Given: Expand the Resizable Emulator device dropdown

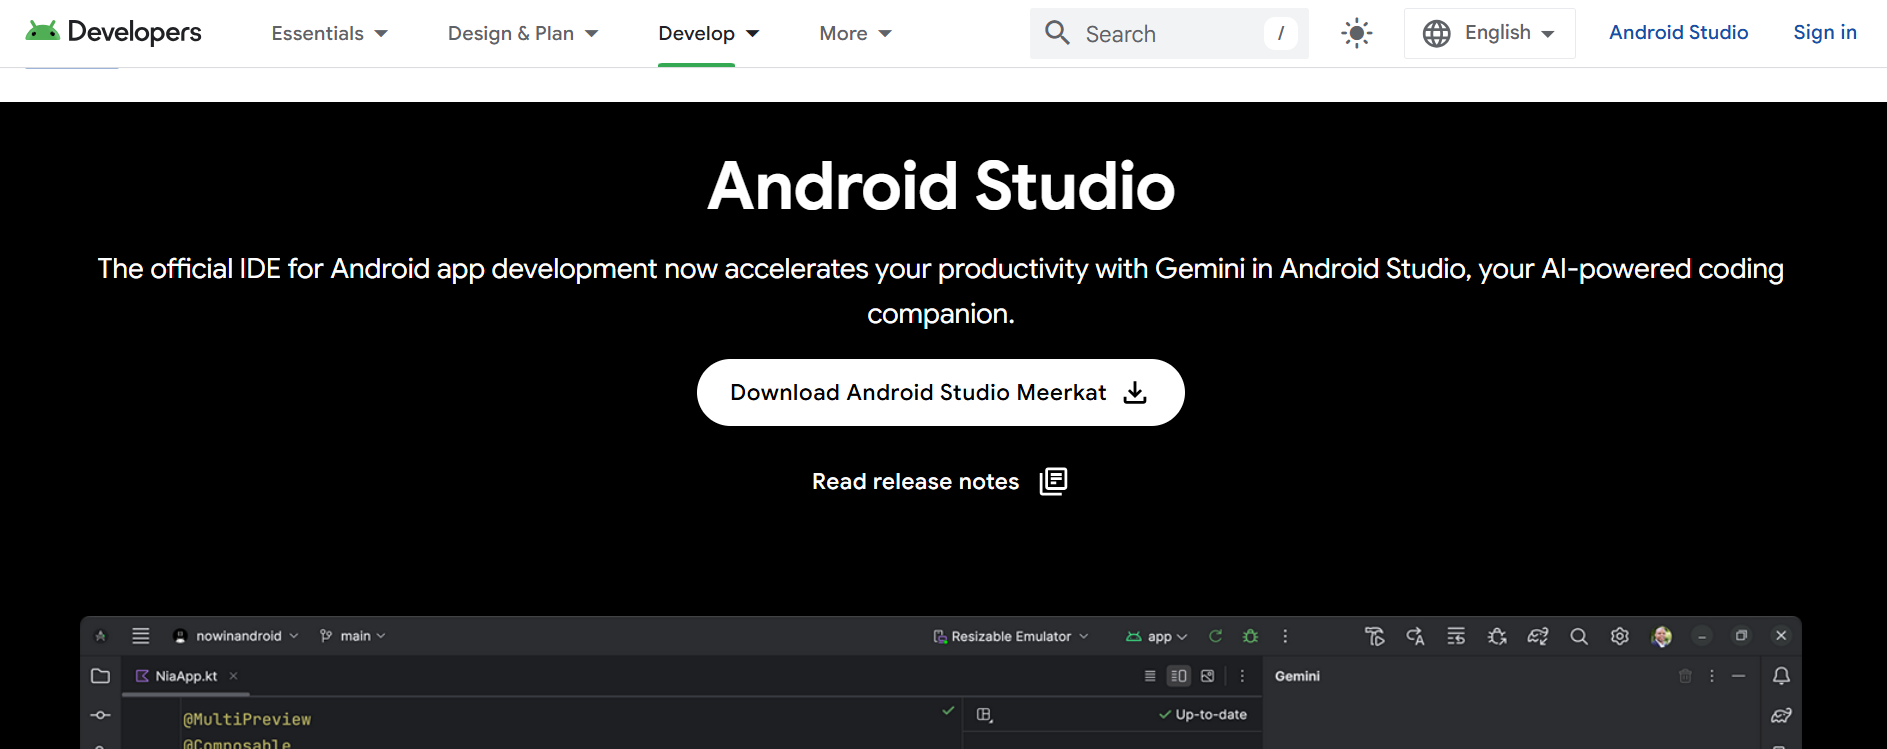Looking at the screenshot, I should pos(1010,636).
